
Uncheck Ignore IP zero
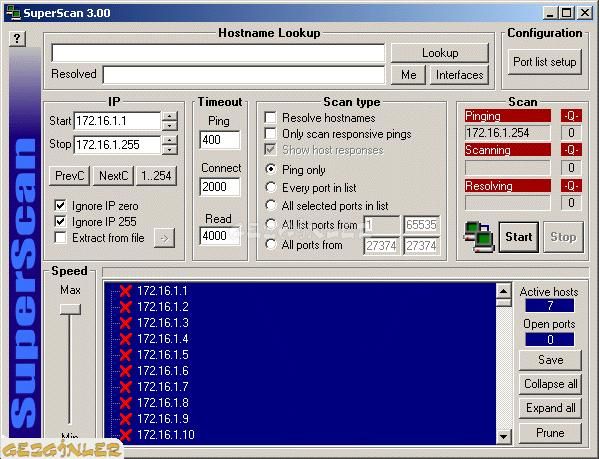click(x=60, y=205)
